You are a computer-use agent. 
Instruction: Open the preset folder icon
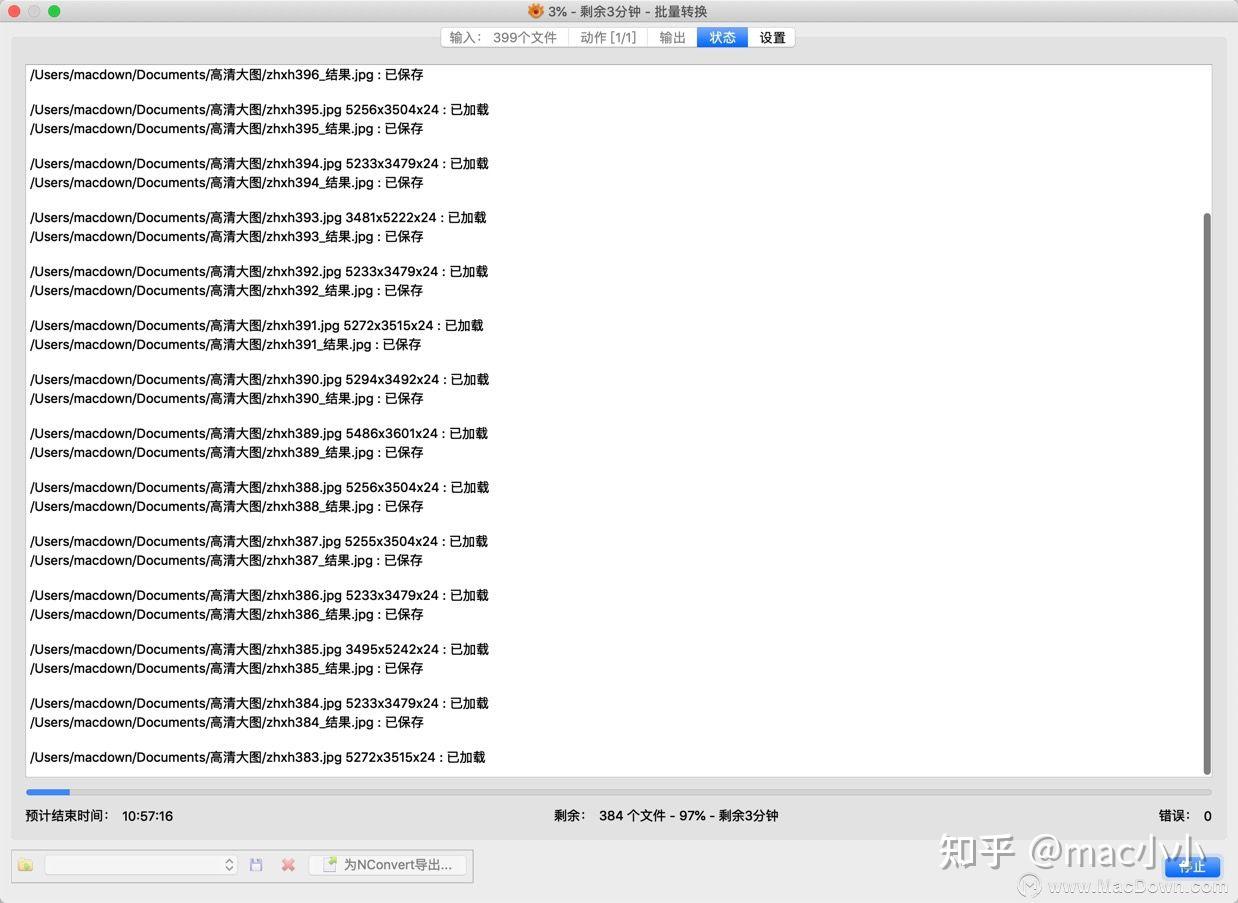[25, 865]
